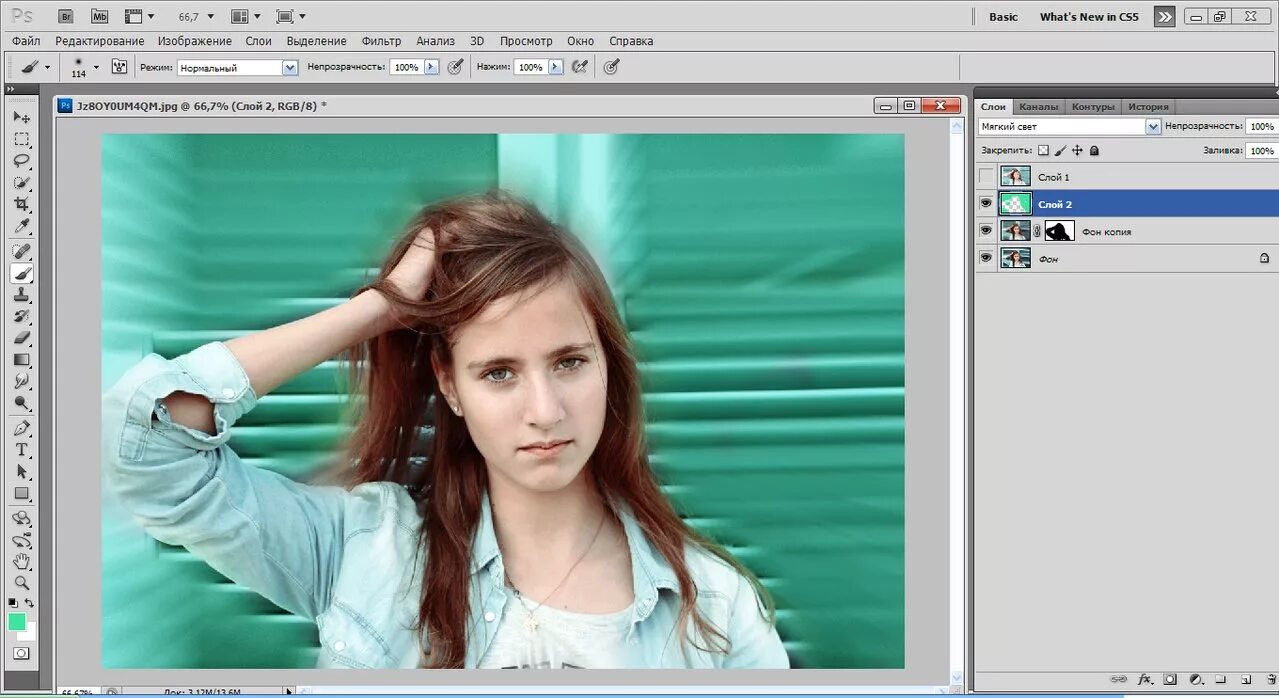Click the green foreground color swatch
1279x698 pixels.
point(17,622)
